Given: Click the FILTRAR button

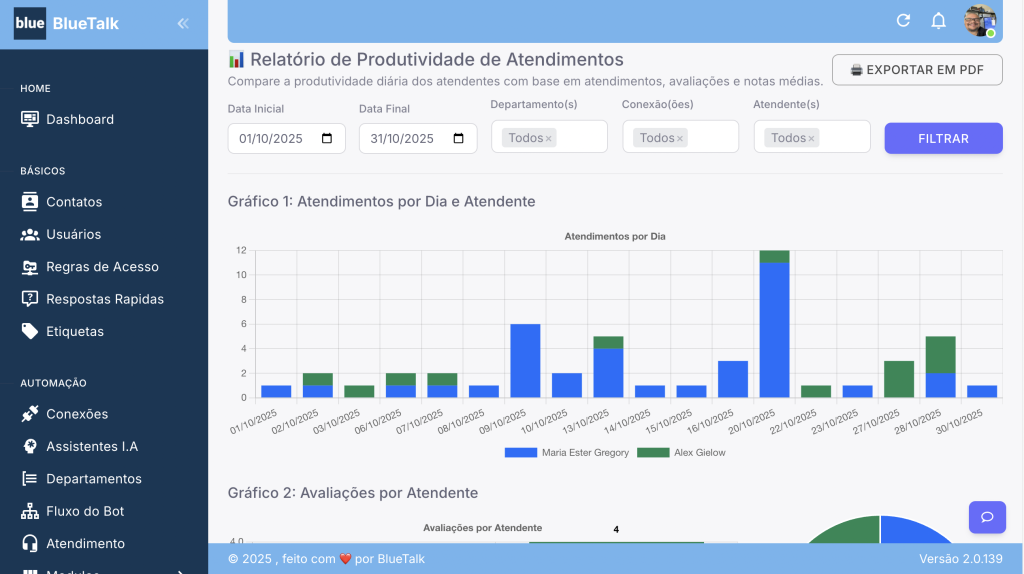Looking at the screenshot, I should (942, 139).
